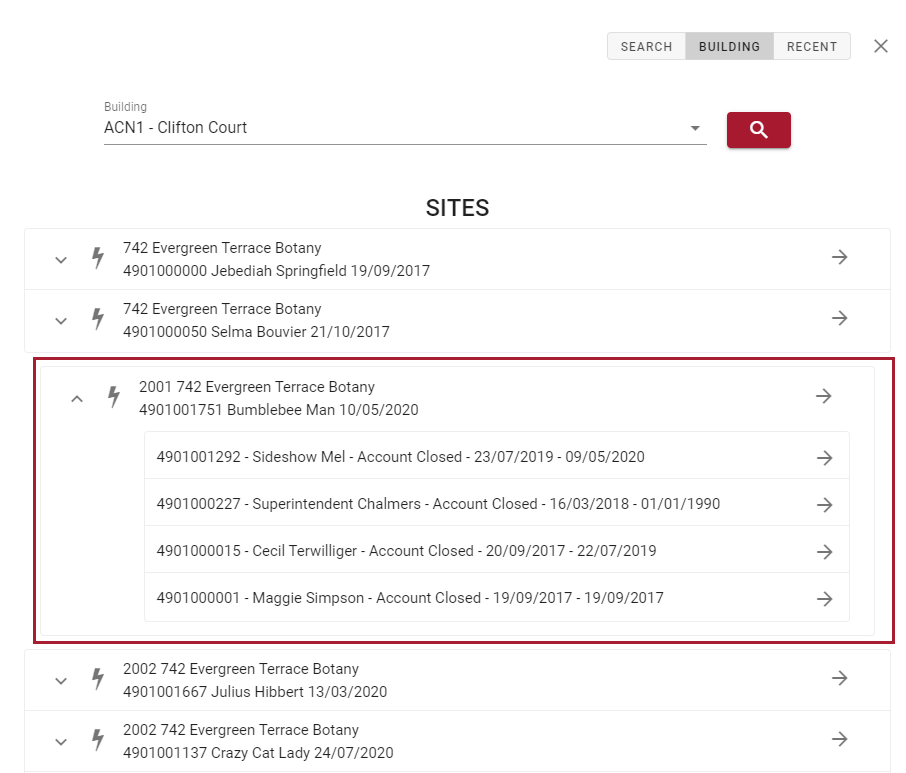The width and height of the screenshot is (906, 773).
Task: Open Julius Hibbert account via arrow
Action: tap(840, 678)
